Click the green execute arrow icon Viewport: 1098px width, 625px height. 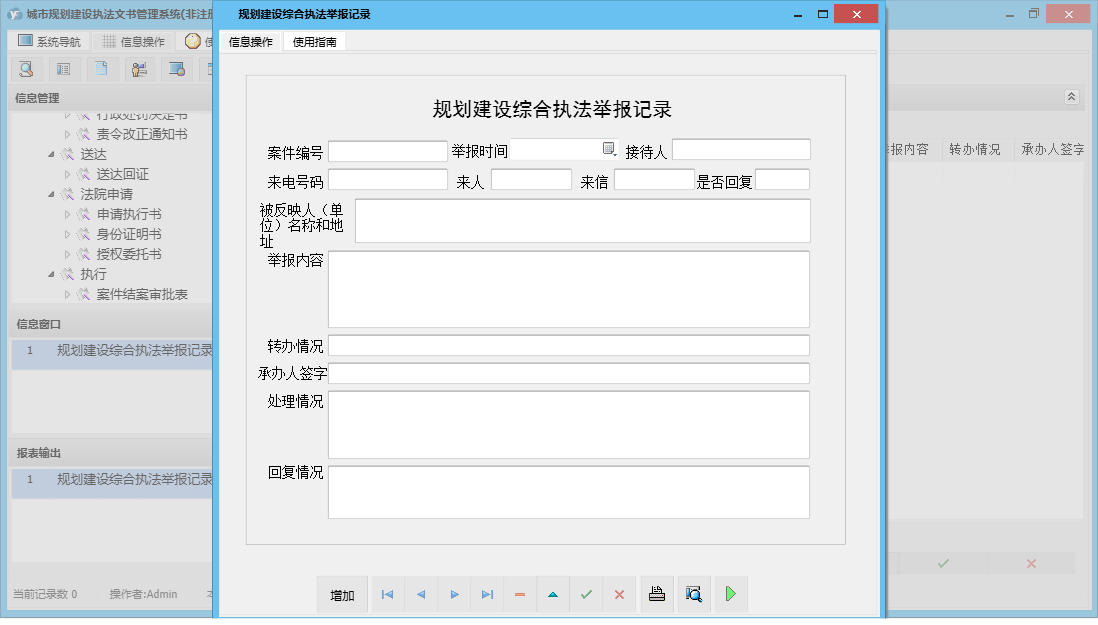730,594
